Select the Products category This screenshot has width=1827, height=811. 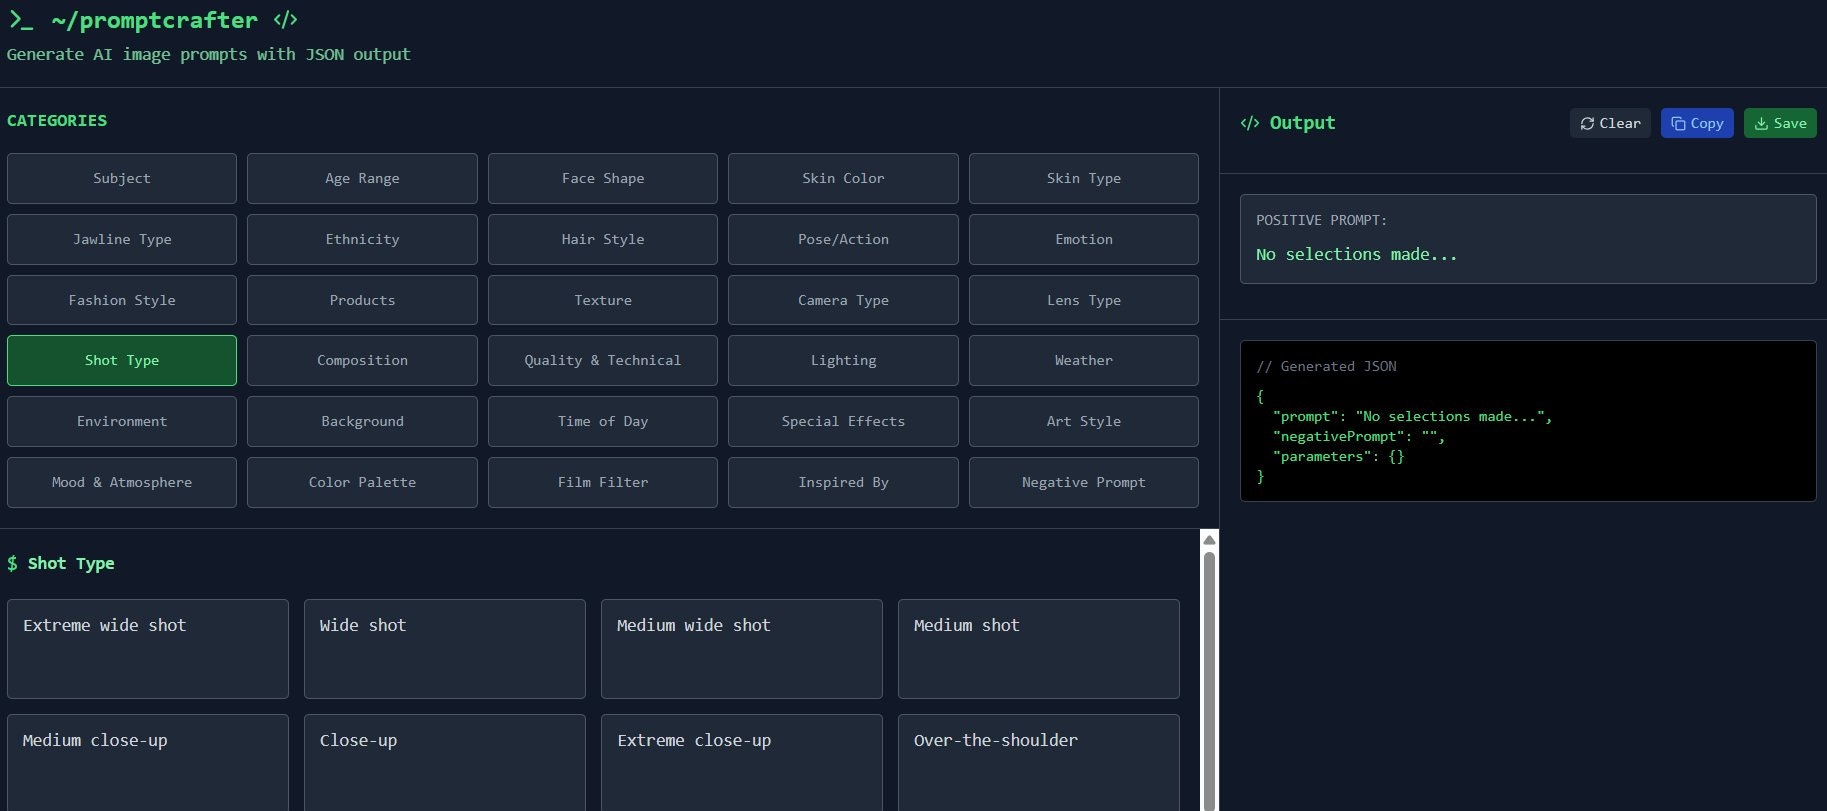[x=362, y=300]
